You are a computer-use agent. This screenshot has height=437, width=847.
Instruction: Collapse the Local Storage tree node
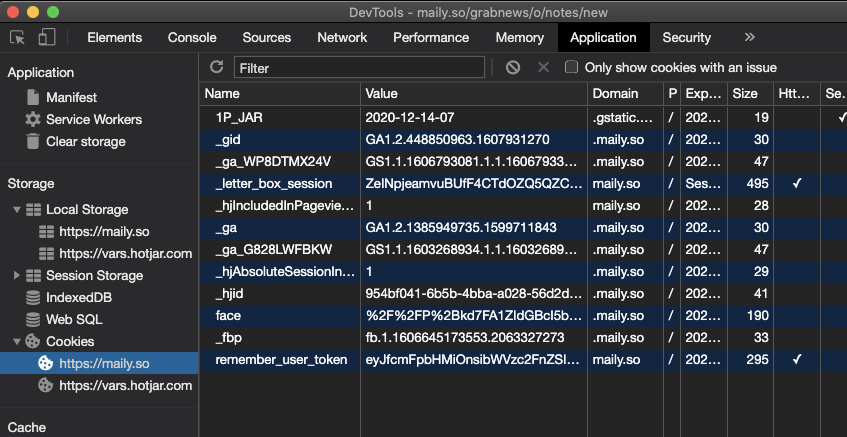click(17, 210)
